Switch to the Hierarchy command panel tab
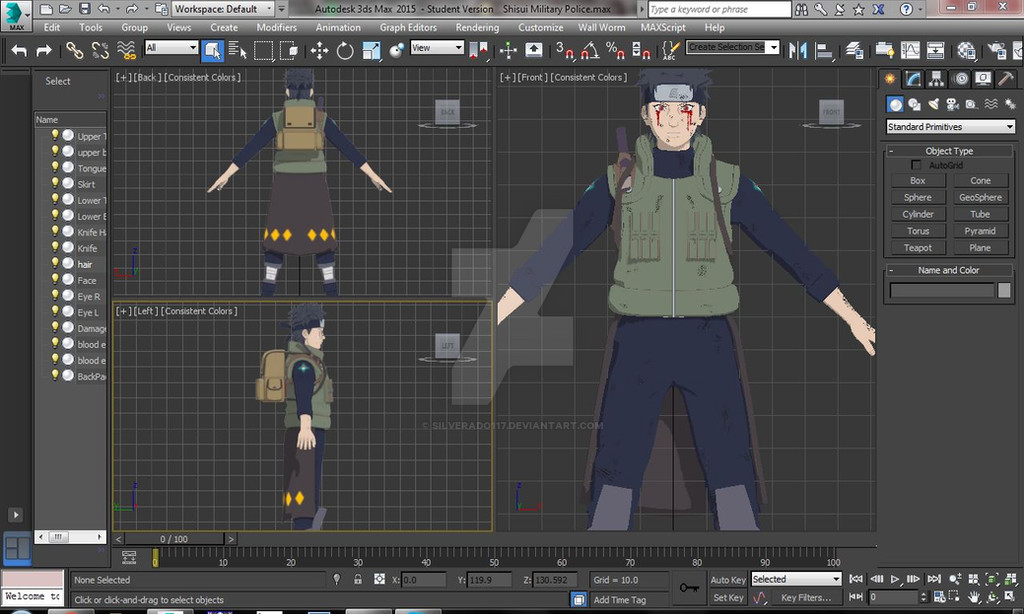 point(936,79)
